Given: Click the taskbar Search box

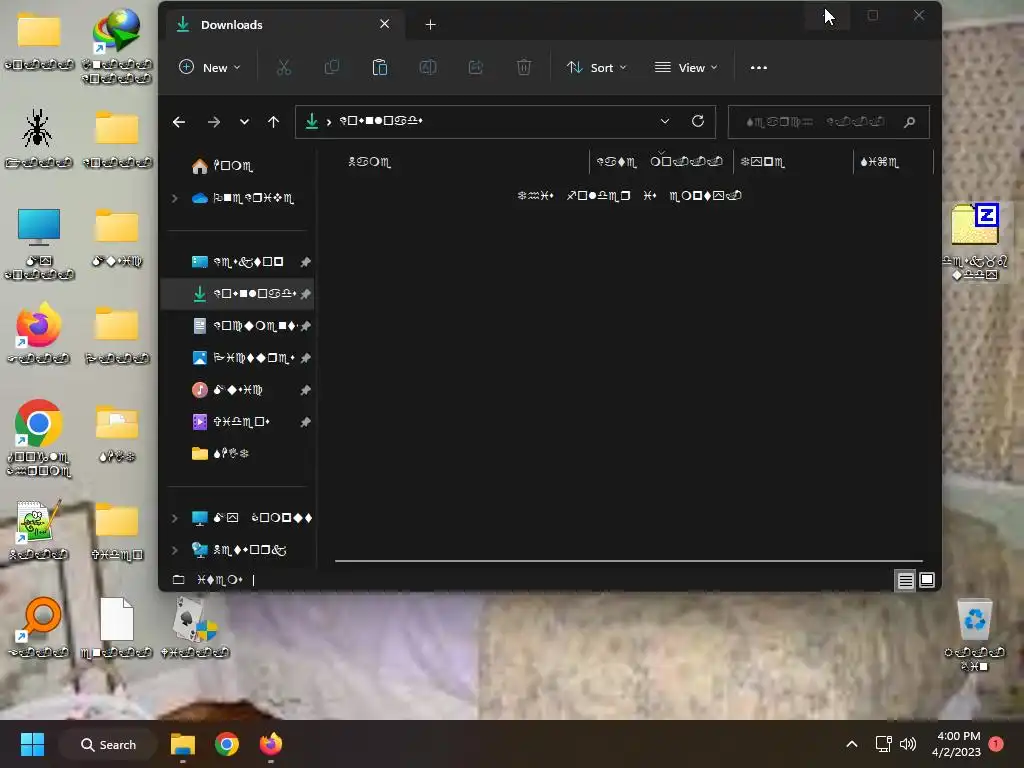Looking at the screenshot, I should pos(108,744).
